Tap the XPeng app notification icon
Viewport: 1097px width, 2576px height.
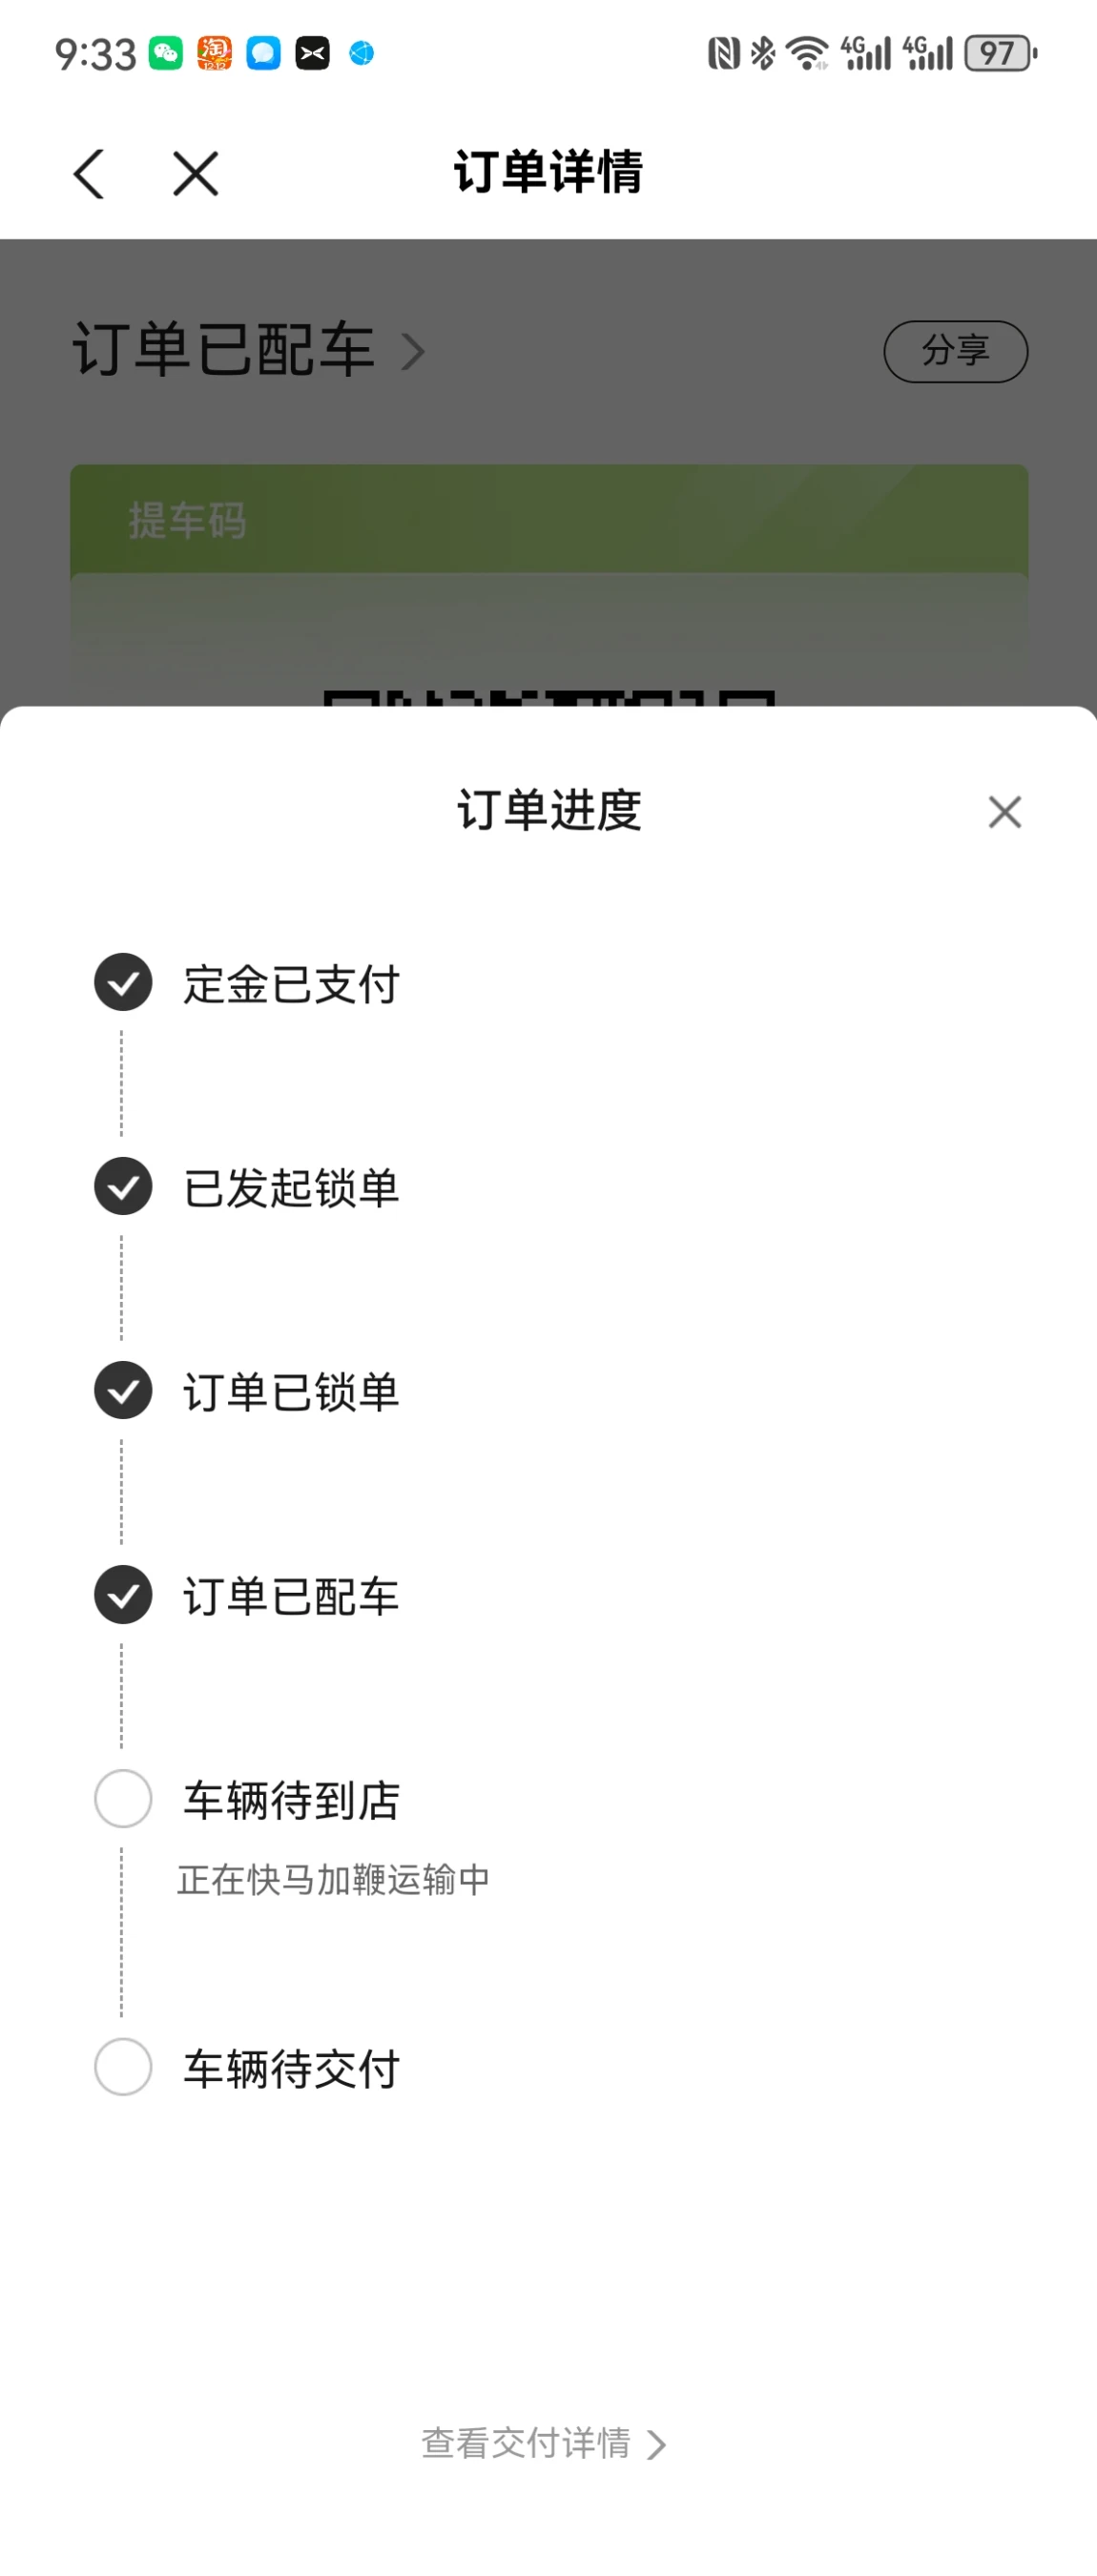click(313, 53)
